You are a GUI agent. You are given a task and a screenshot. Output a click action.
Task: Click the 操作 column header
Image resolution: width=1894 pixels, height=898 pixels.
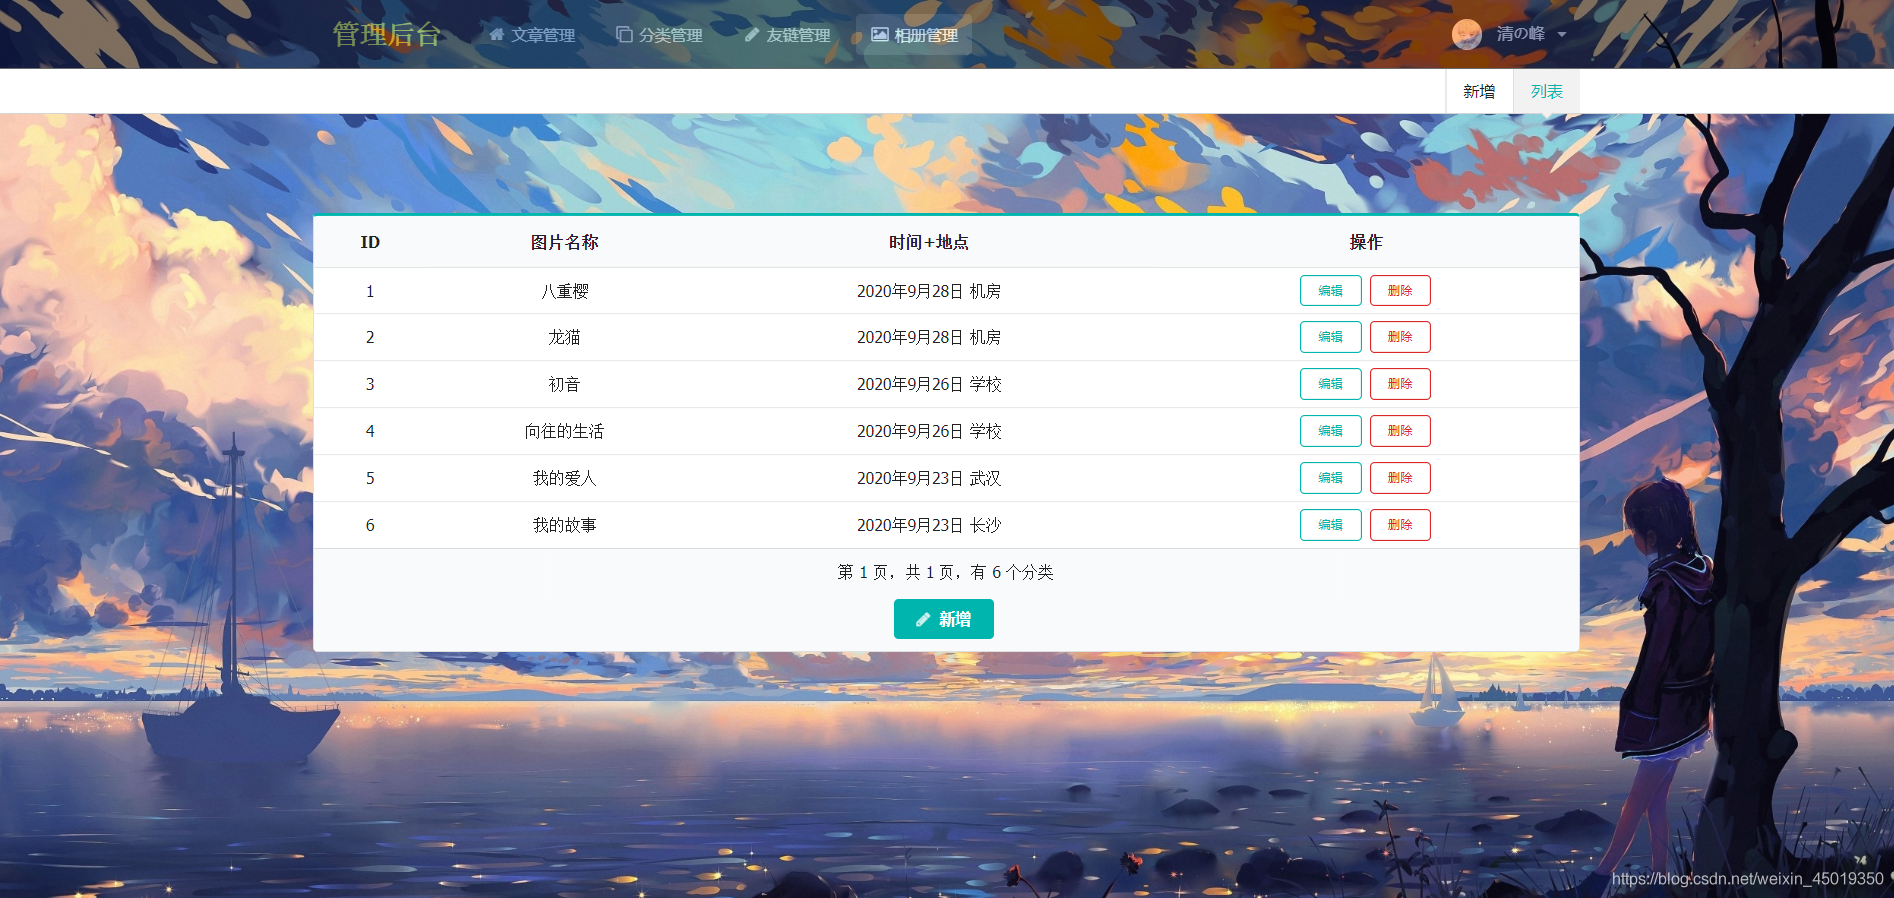[x=1366, y=242]
